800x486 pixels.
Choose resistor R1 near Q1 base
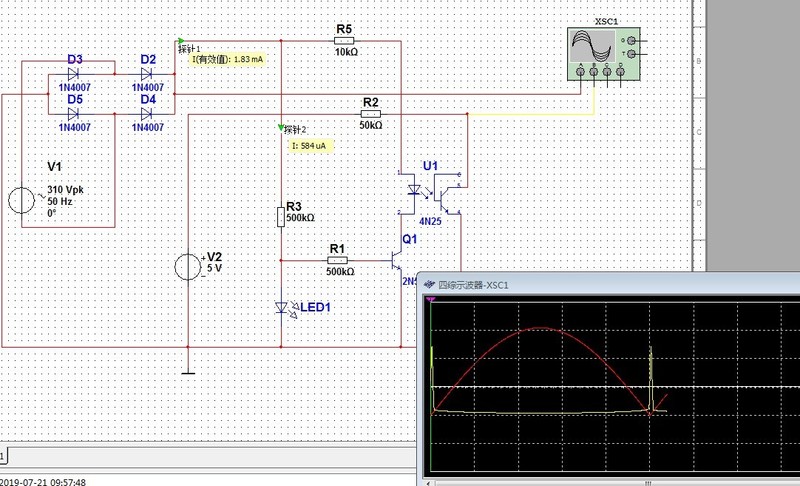point(337,260)
